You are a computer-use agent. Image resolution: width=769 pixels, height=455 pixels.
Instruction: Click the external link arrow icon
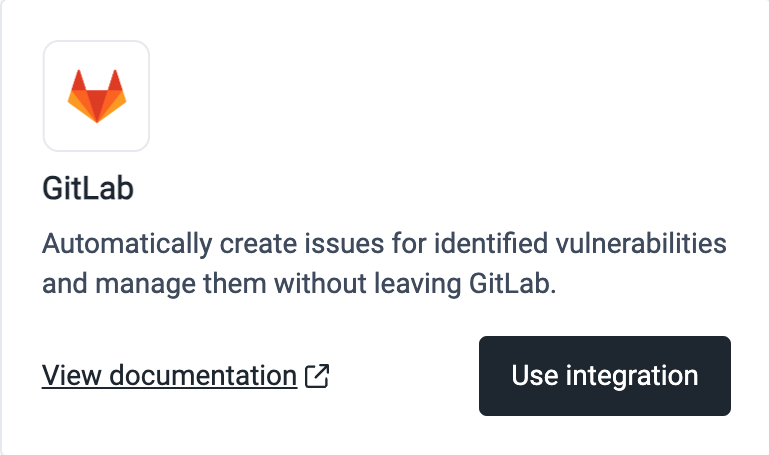coord(317,376)
